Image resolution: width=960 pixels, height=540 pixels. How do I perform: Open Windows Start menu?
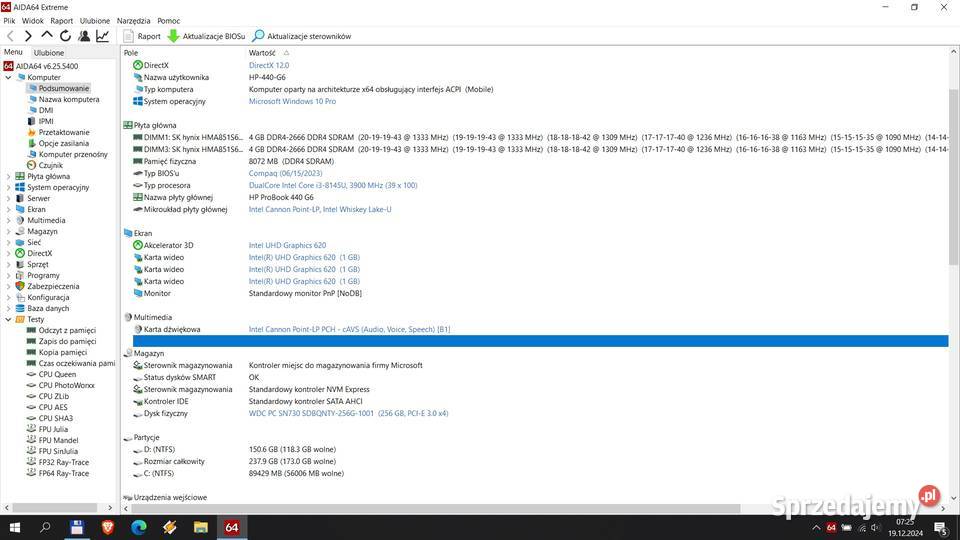pyautogui.click(x=15, y=528)
